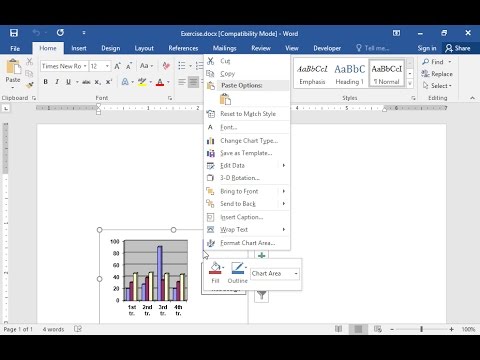Image resolution: width=480 pixels, height=360 pixels.
Task: Click the Find button in Editing group
Action: (437, 62)
